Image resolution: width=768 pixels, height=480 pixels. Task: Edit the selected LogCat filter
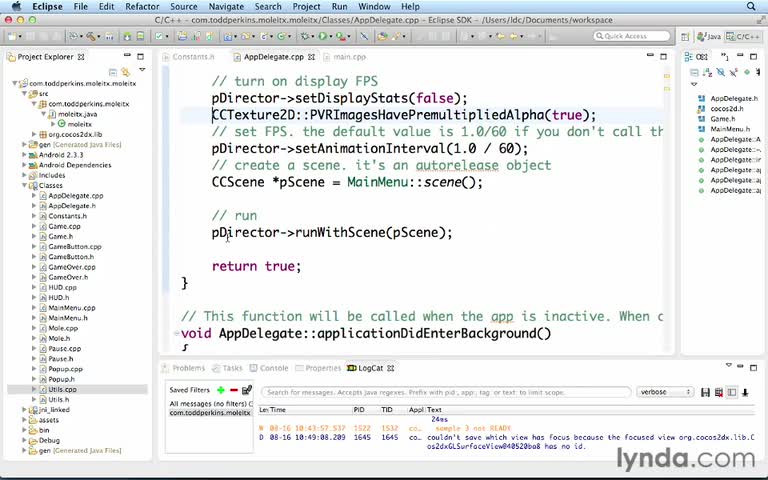pos(247,390)
